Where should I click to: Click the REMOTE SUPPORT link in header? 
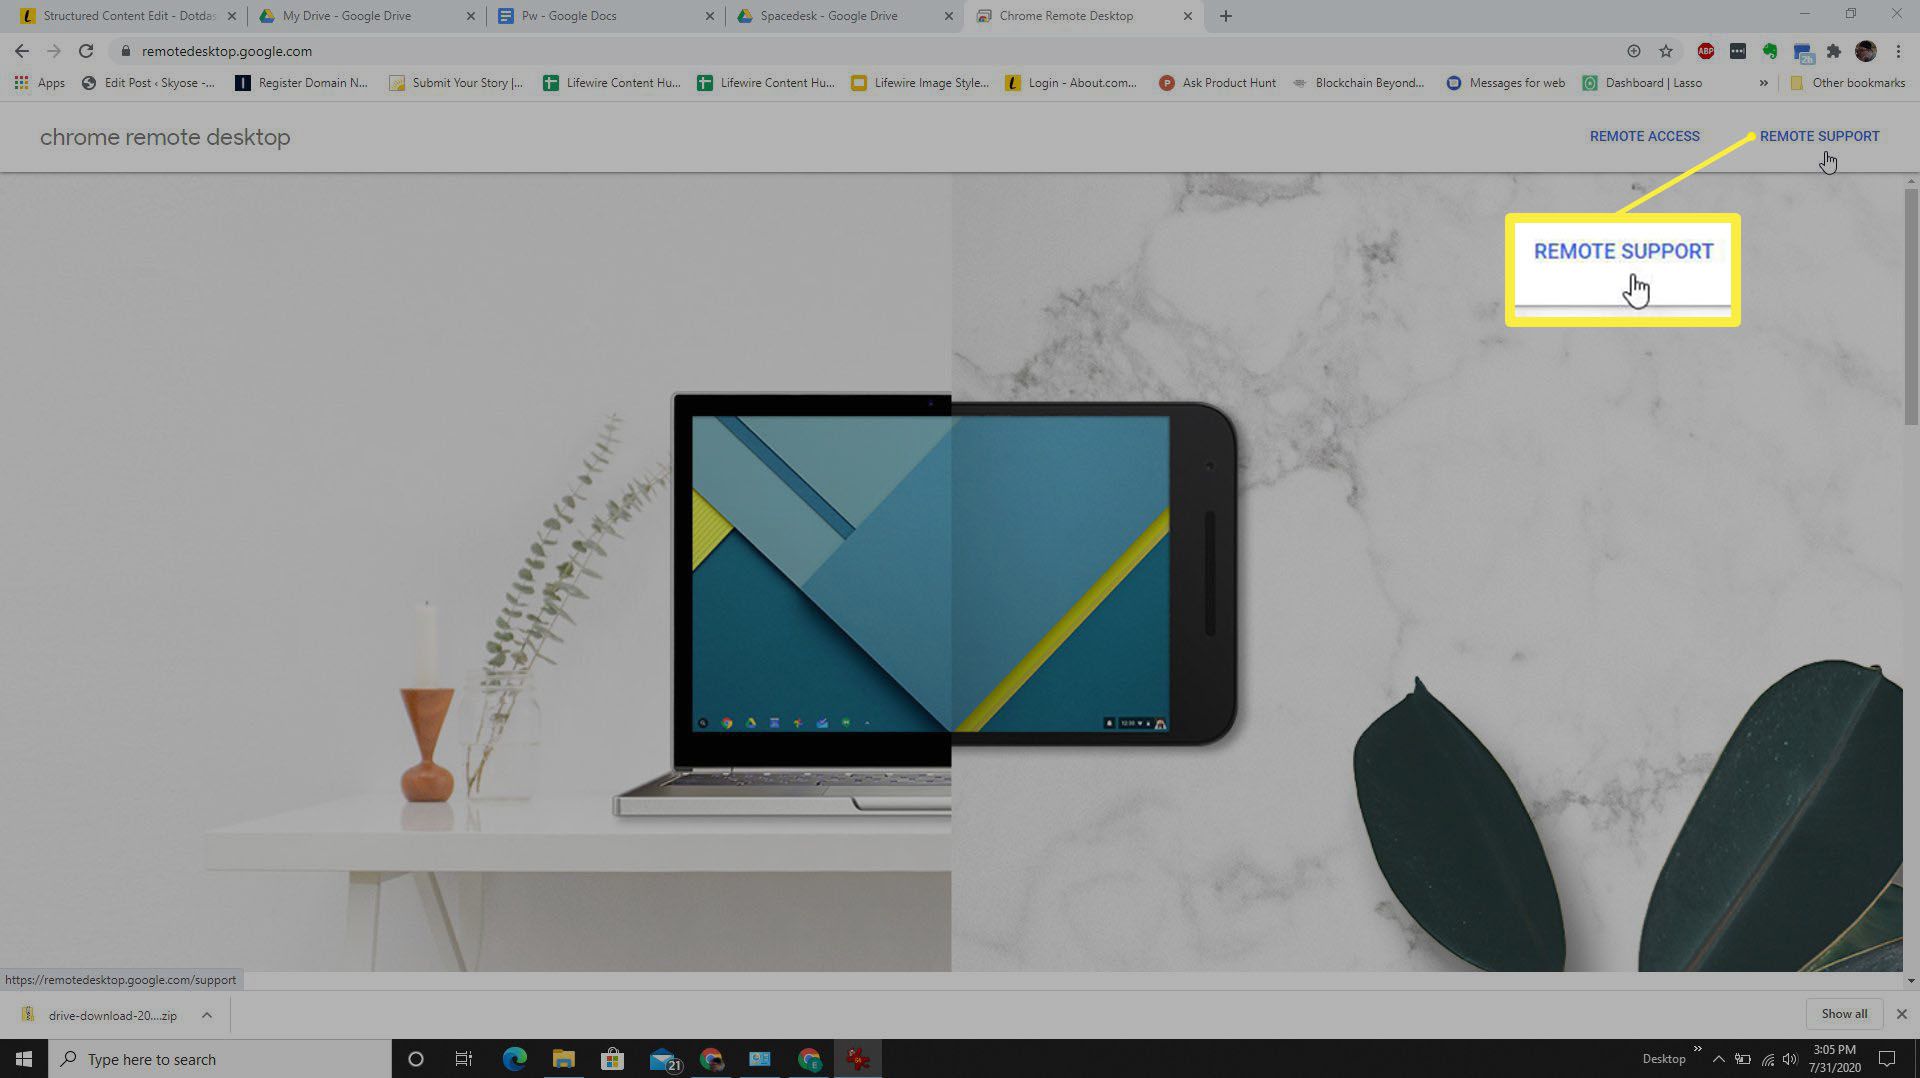(x=1819, y=136)
